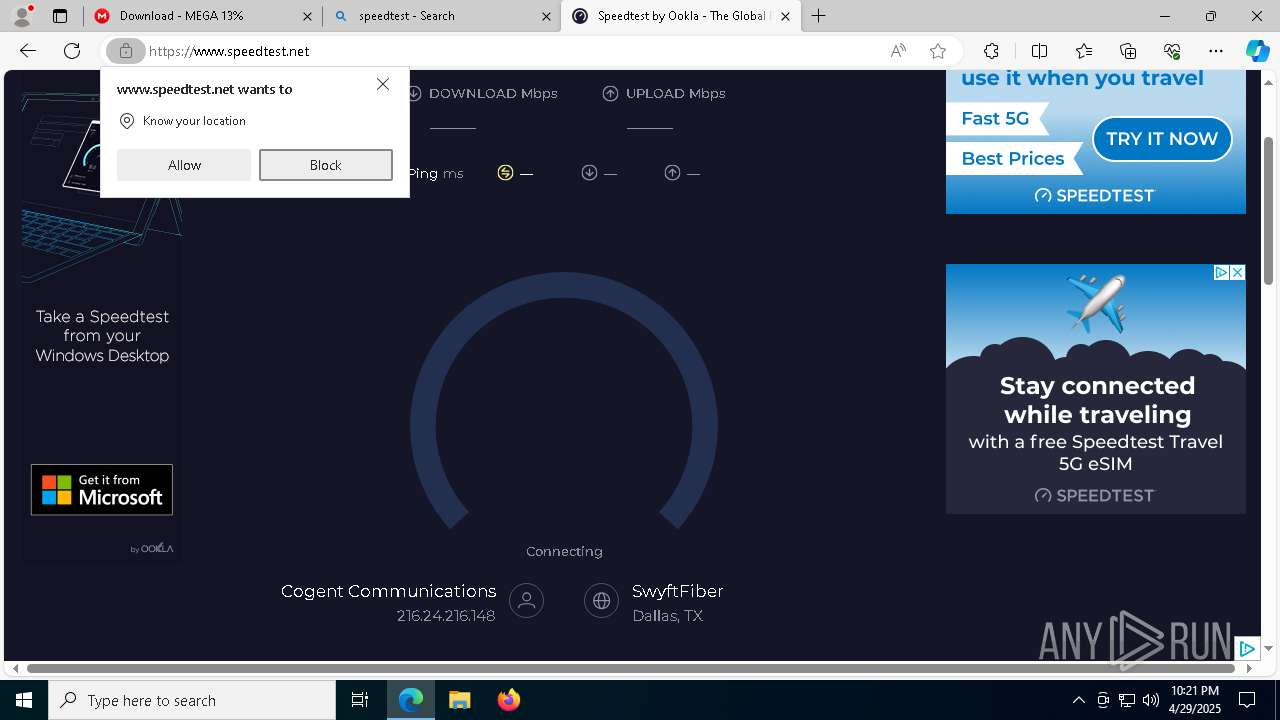Open tab actions menu icon
Screen dimensions: 1280x720
[x=60, y=16]
